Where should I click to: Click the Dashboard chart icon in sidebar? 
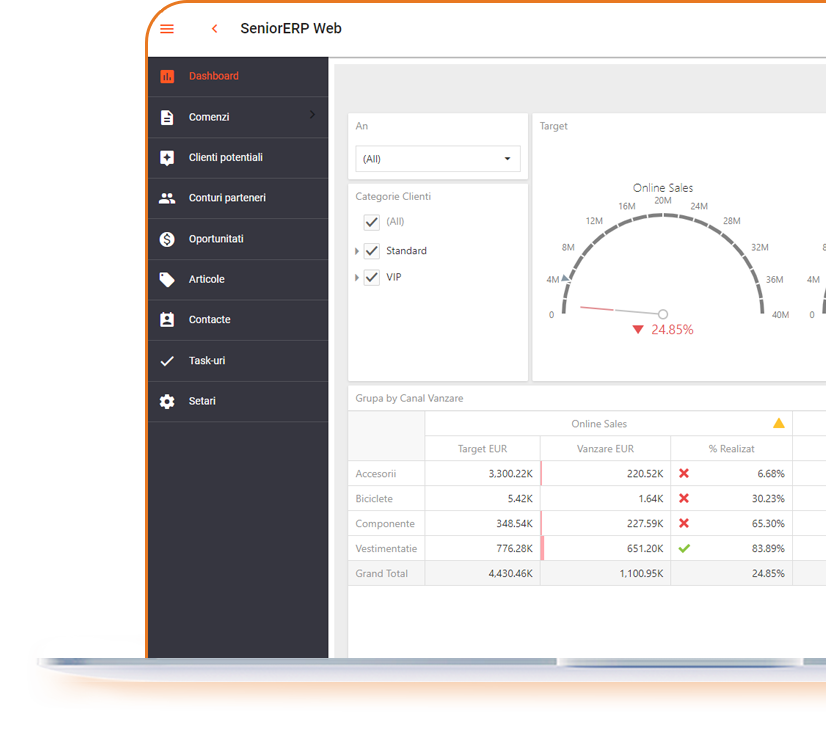coord(167,77)
